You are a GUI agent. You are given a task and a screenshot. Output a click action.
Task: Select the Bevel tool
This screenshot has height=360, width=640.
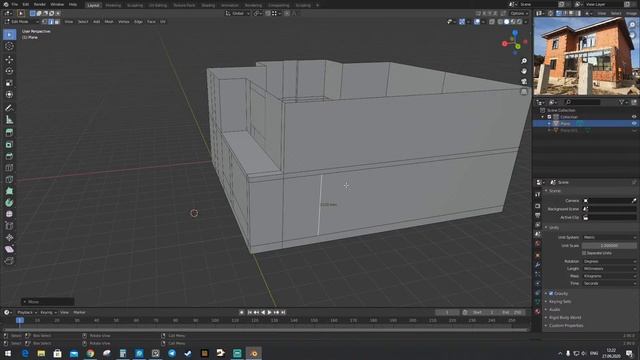[9, 156]
